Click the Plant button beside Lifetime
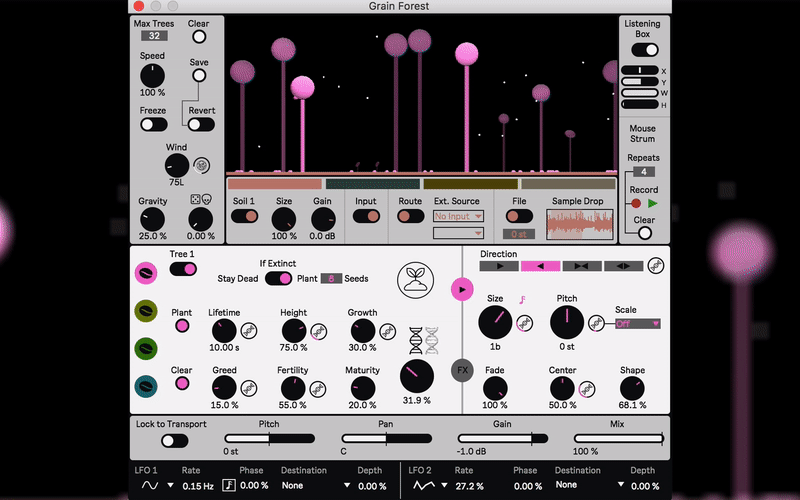 (182, 326)
